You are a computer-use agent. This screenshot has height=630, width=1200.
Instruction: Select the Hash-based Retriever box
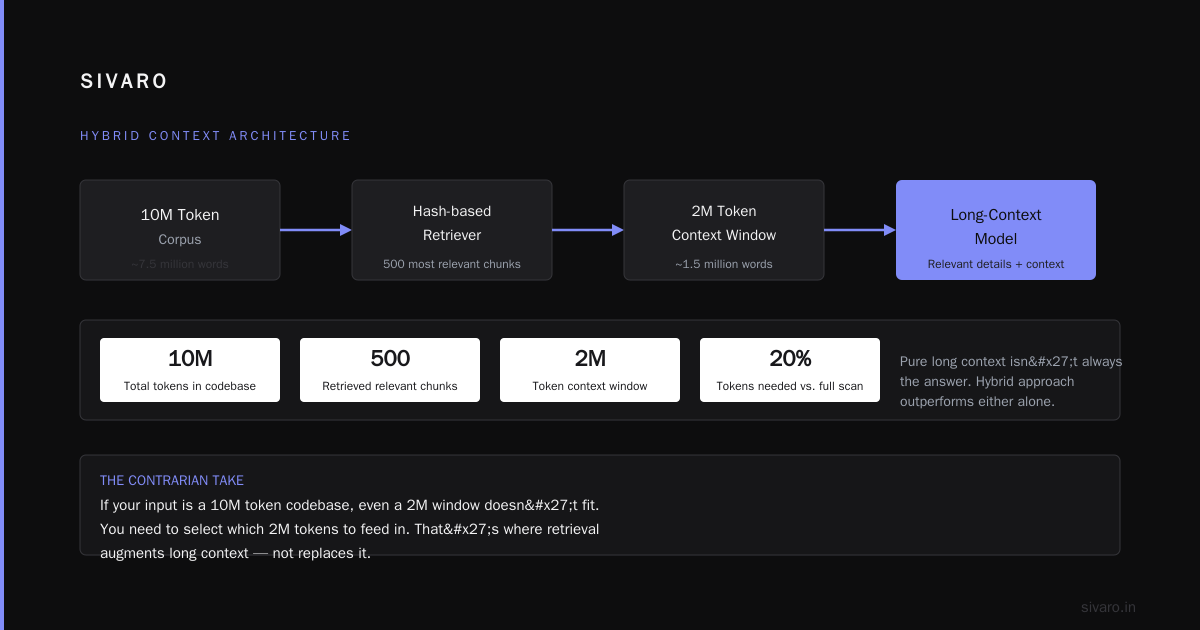(x=452, y=230)
